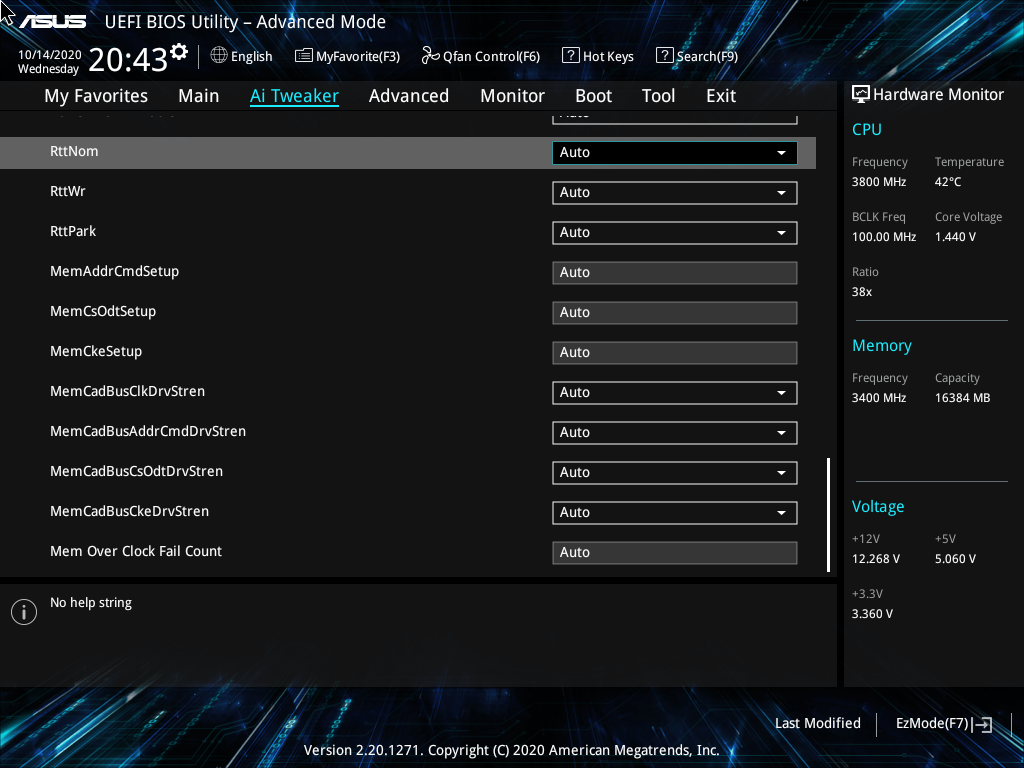1024x768 pixels.
Task: Click the Hot Keys question icon
Action: [570, 56]
